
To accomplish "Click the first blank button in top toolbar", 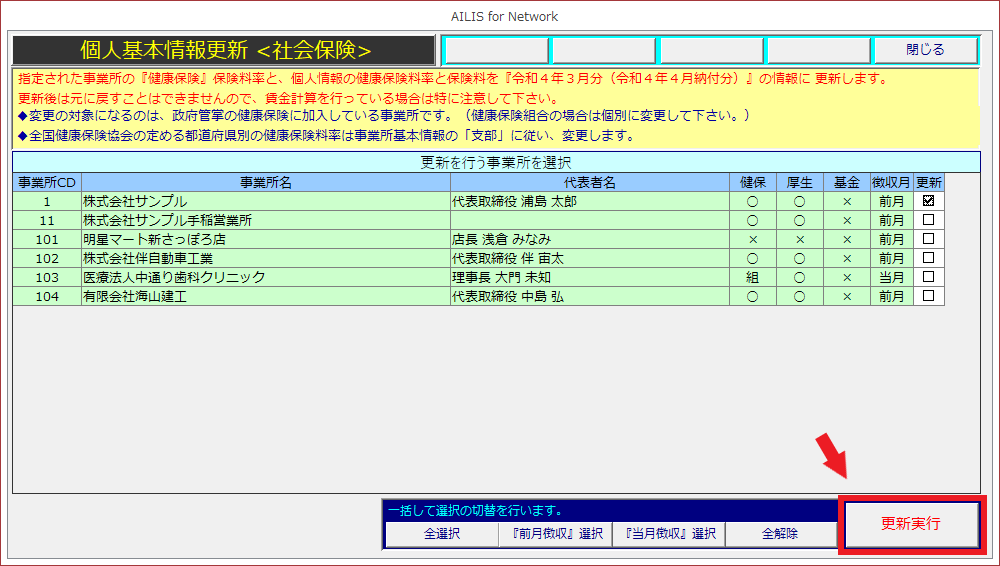I will coord(495,50).
